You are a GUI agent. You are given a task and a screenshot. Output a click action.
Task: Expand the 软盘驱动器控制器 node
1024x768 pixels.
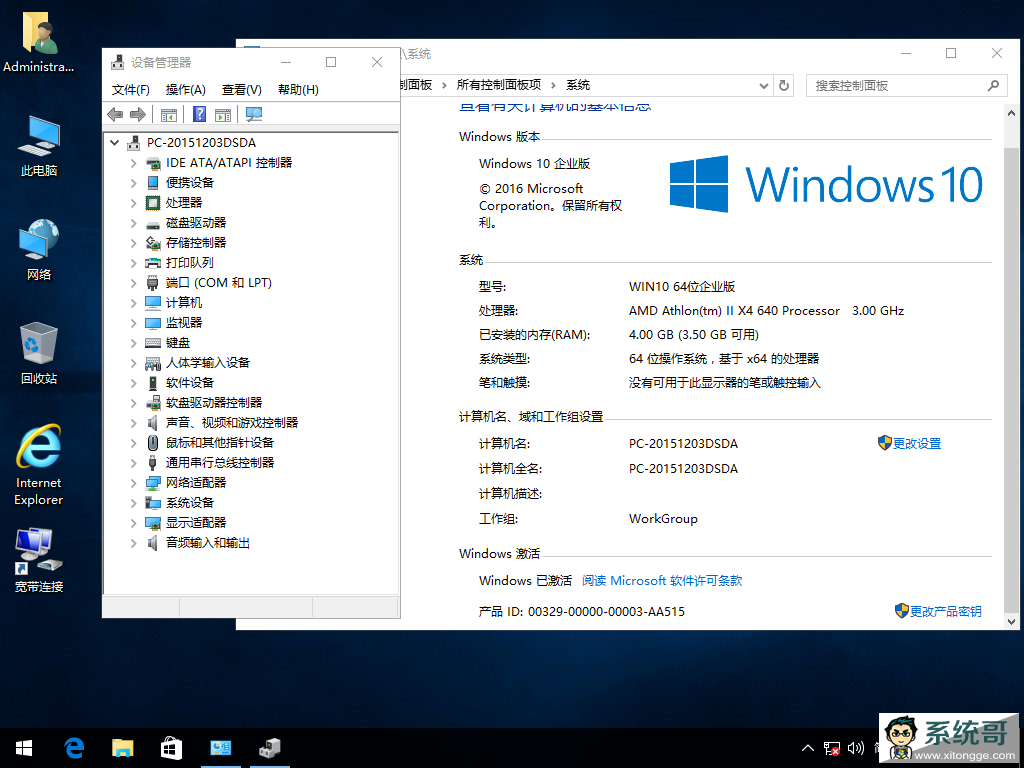[x=133, y=403]
